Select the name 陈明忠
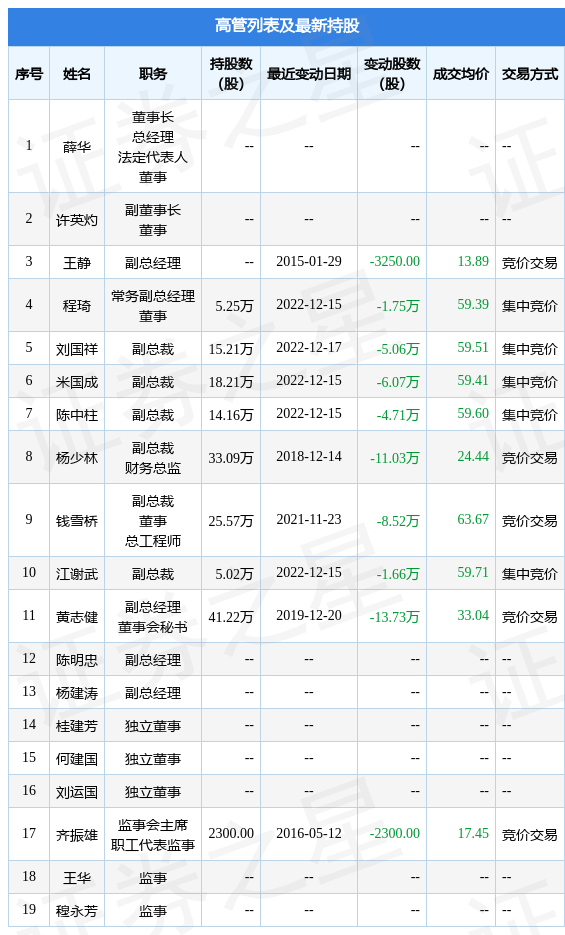Viewport: 565px width, 935px height. [x=77, y=660]
